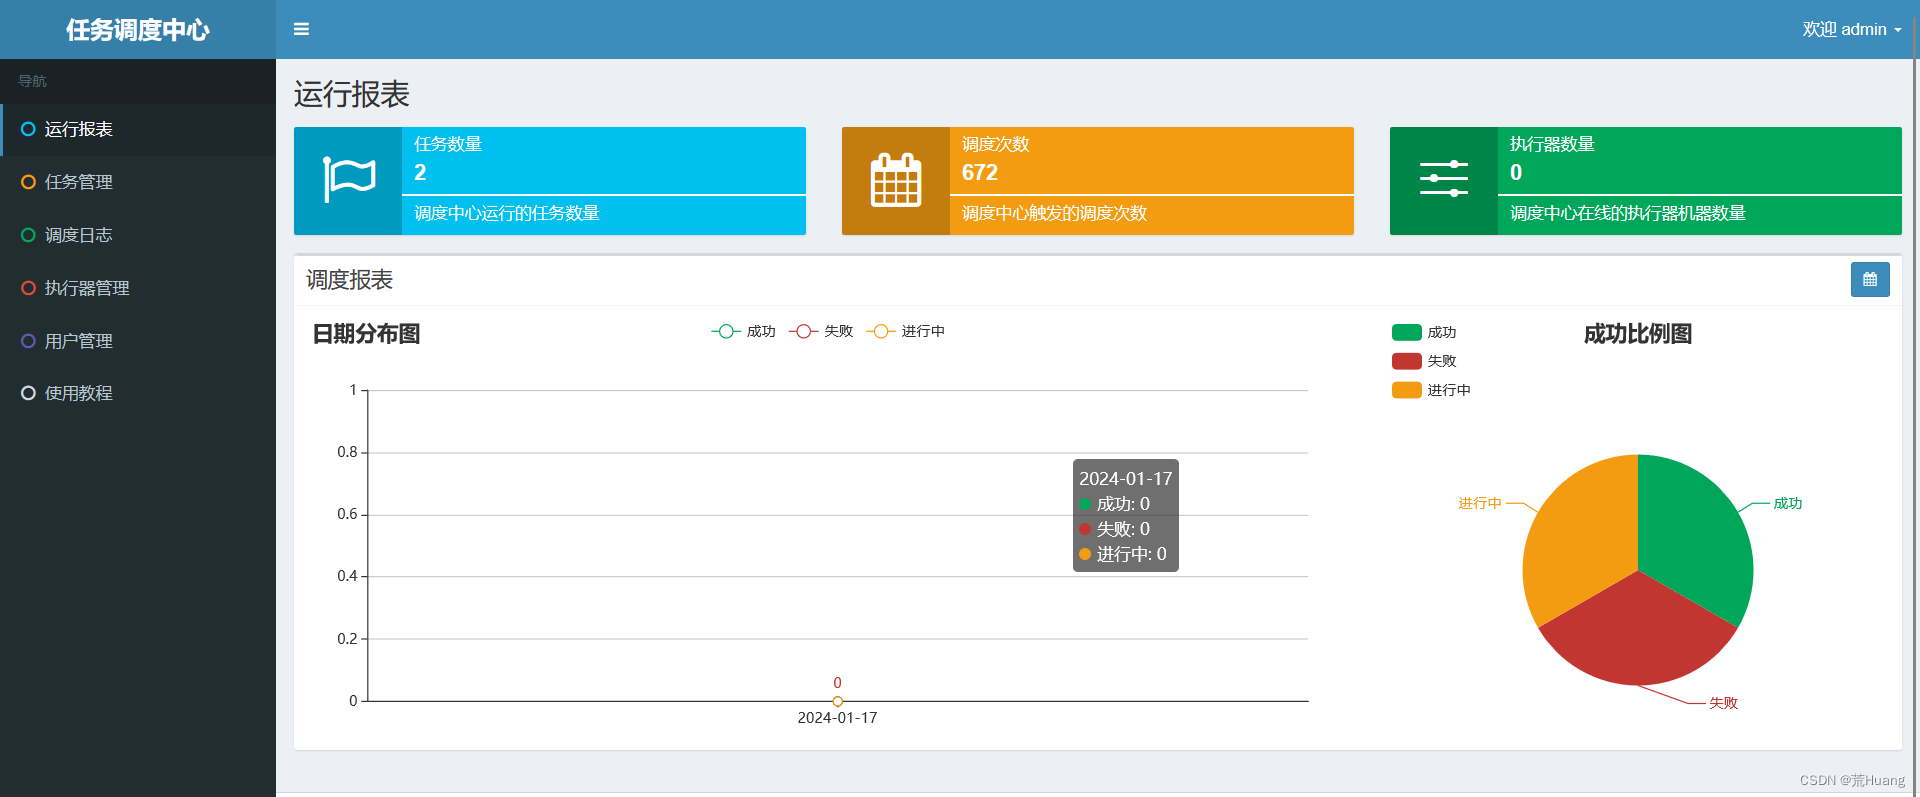Screen dimensions: 1920x797
Task: Click the orange circle icon beside 任务管理
Action: [28, 182]
